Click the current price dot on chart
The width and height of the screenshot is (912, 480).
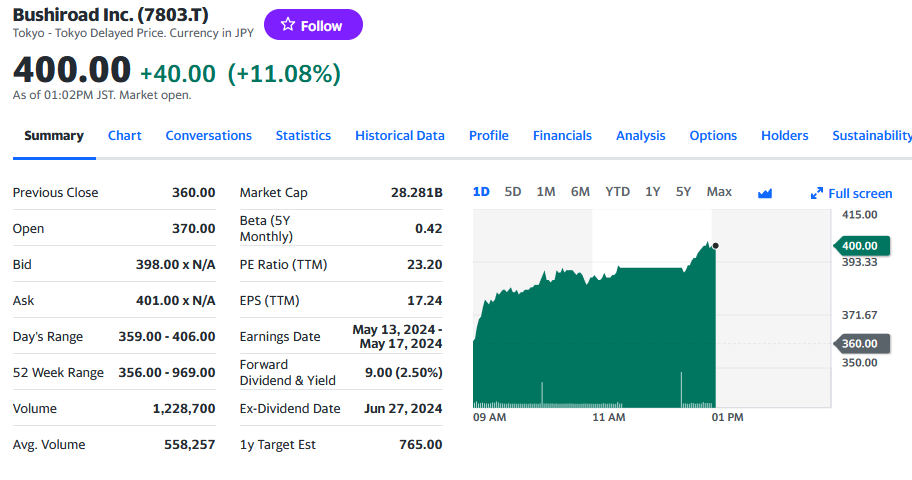click(715, 246)
